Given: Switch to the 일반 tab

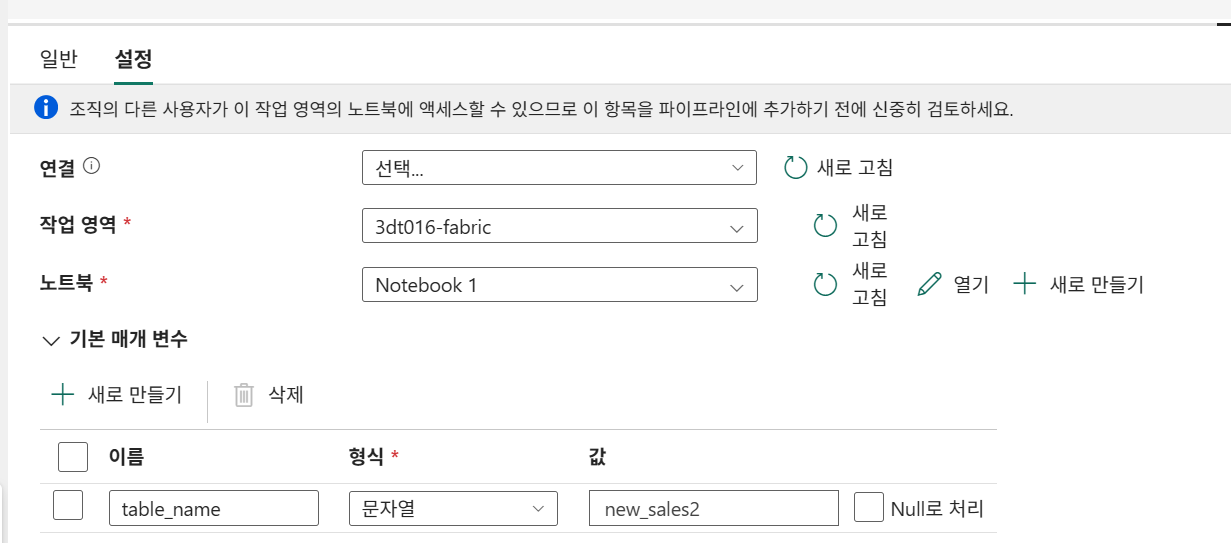Looking at the screenshot, I should coord(58,59).
